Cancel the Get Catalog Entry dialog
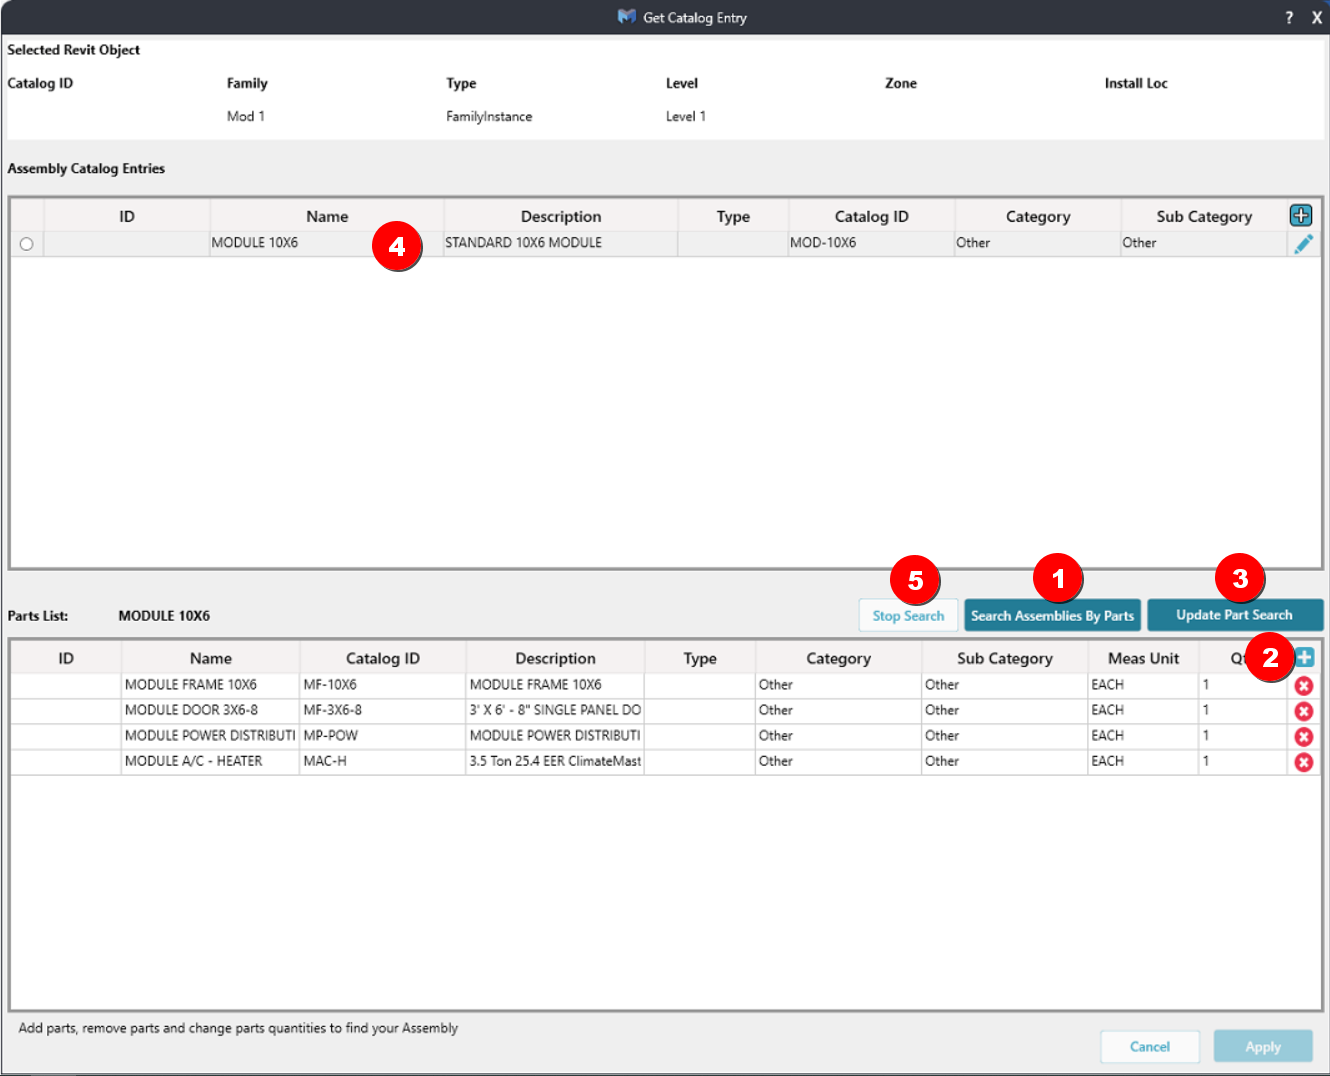1330x1076 pixels. pos(1149,1047)
